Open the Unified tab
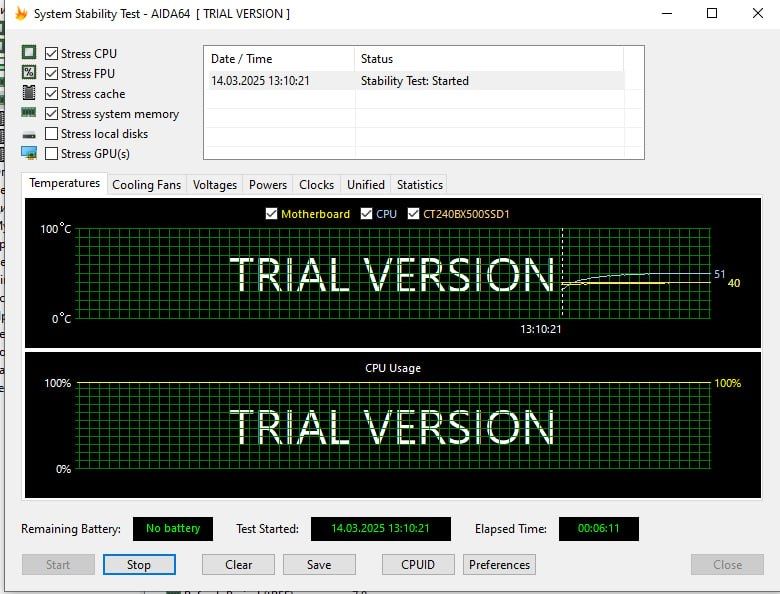 [x=366, y=185]
